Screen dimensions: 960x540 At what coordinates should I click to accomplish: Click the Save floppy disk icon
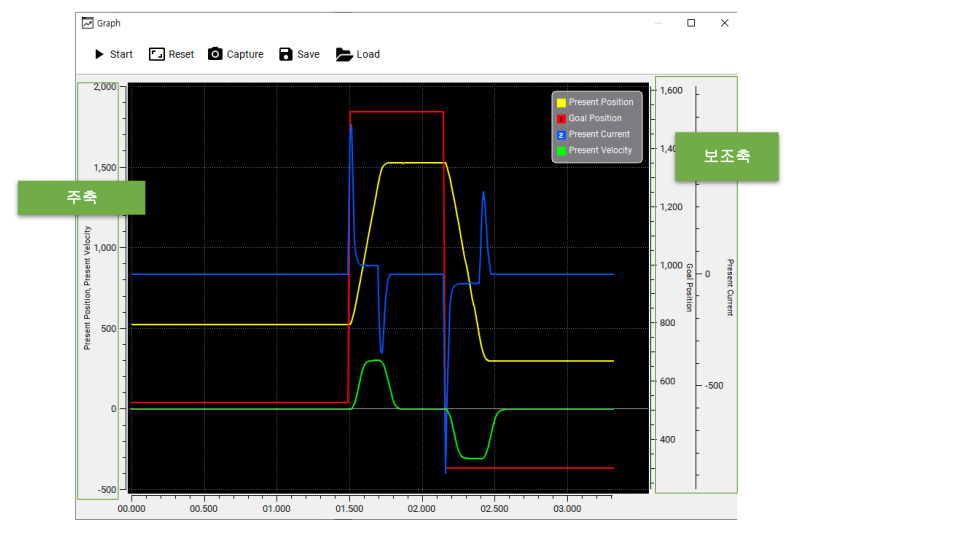(x=286, y=54)
